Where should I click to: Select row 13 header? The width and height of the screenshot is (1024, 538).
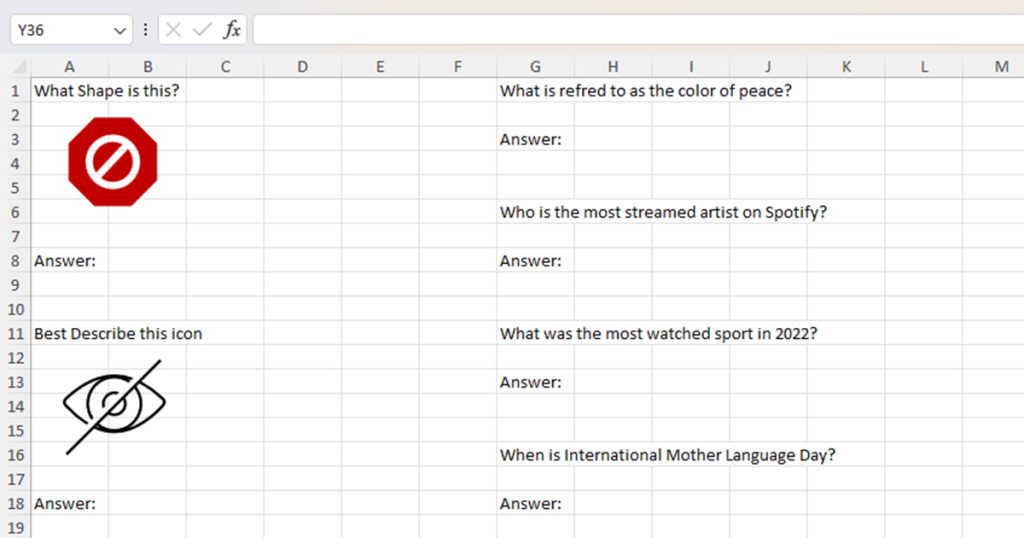tap(15, 382)
